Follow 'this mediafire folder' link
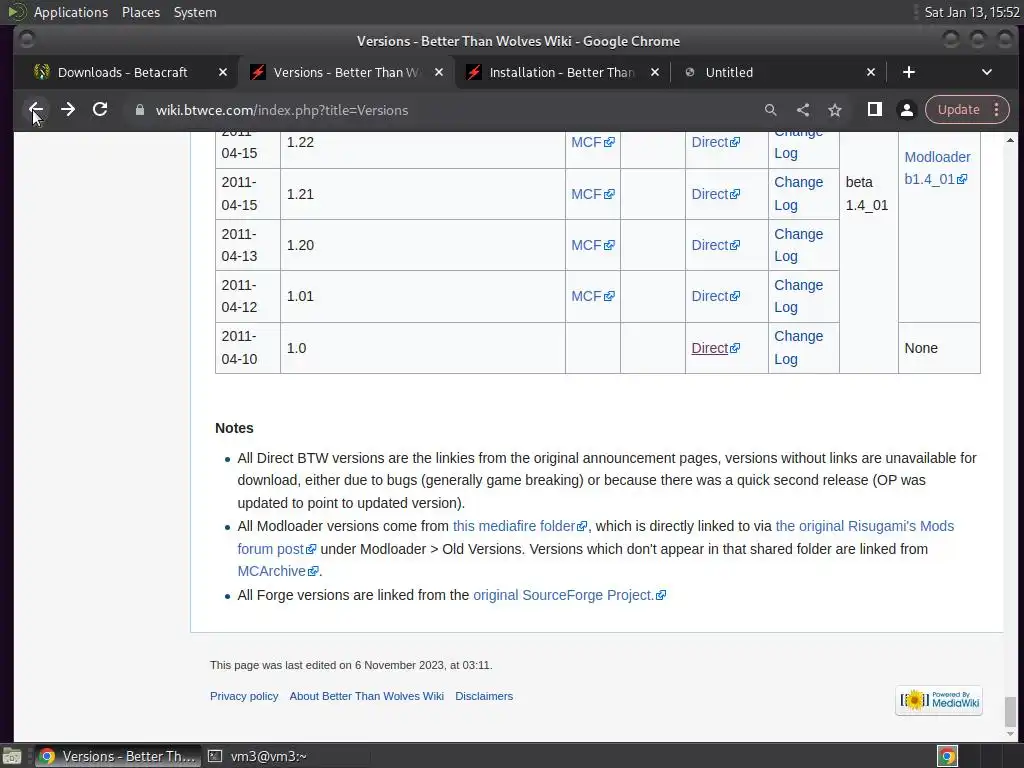This screenshot has height=768, width=1024. (x=520, y=526)
